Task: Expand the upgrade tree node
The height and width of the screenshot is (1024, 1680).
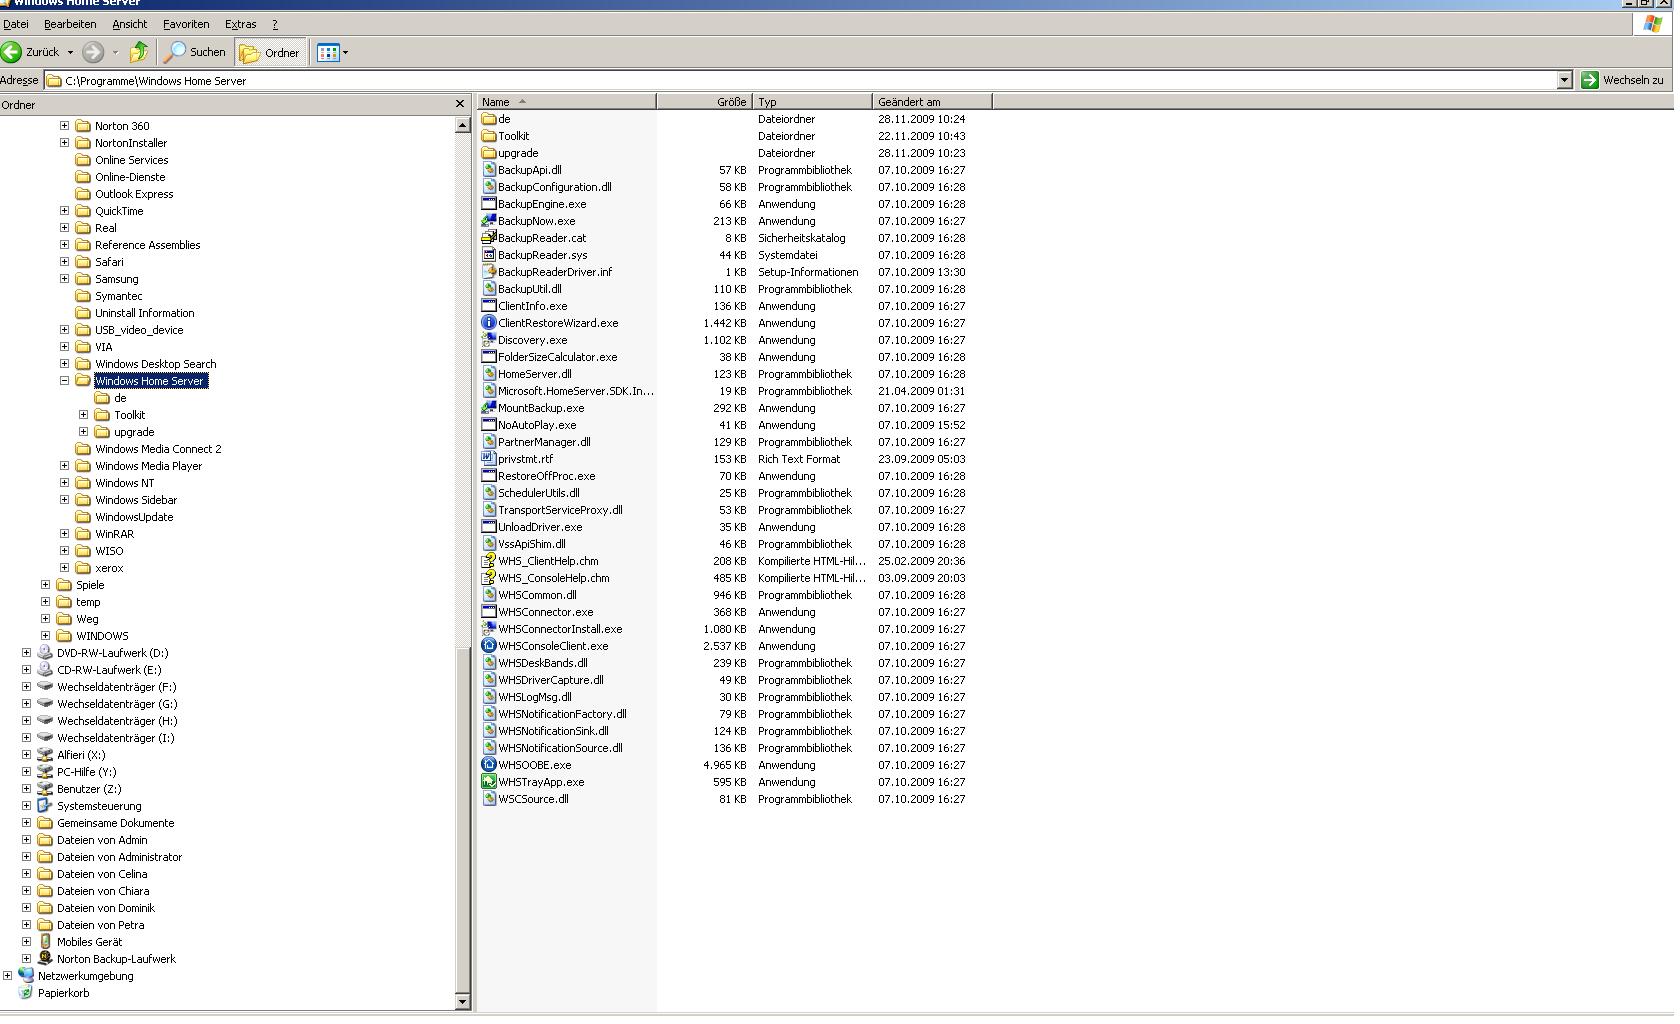Action: coord(83,432)
